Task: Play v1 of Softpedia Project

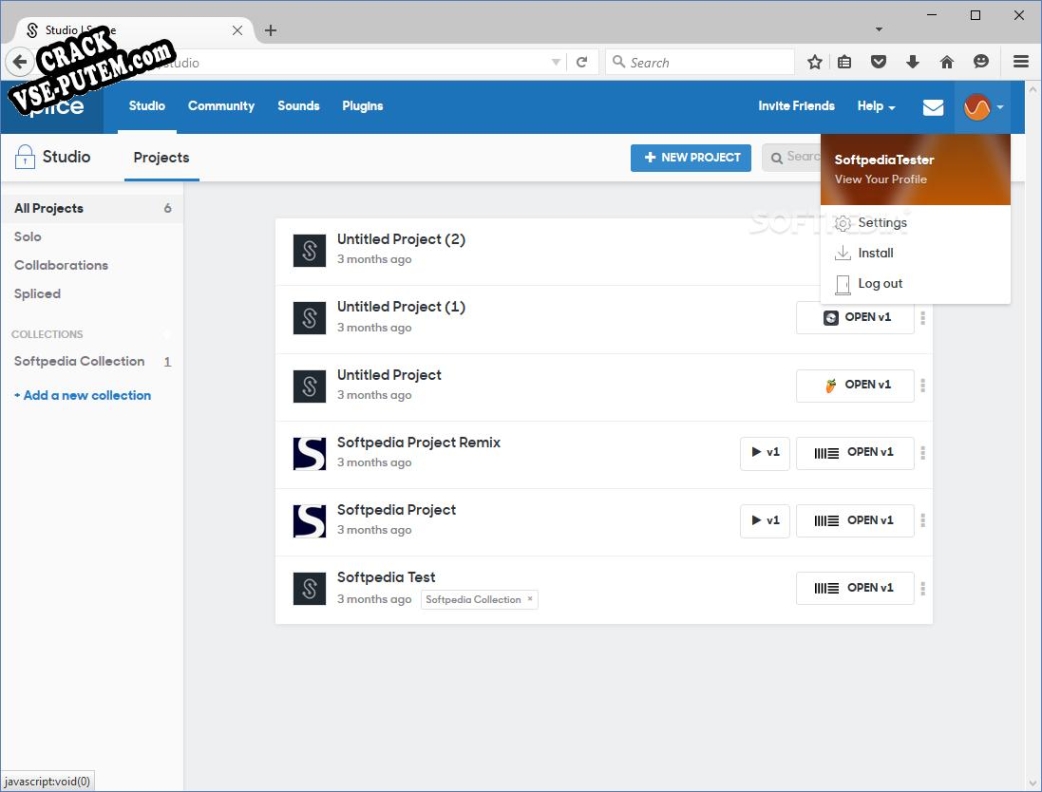Action: (x=764, y=520)
